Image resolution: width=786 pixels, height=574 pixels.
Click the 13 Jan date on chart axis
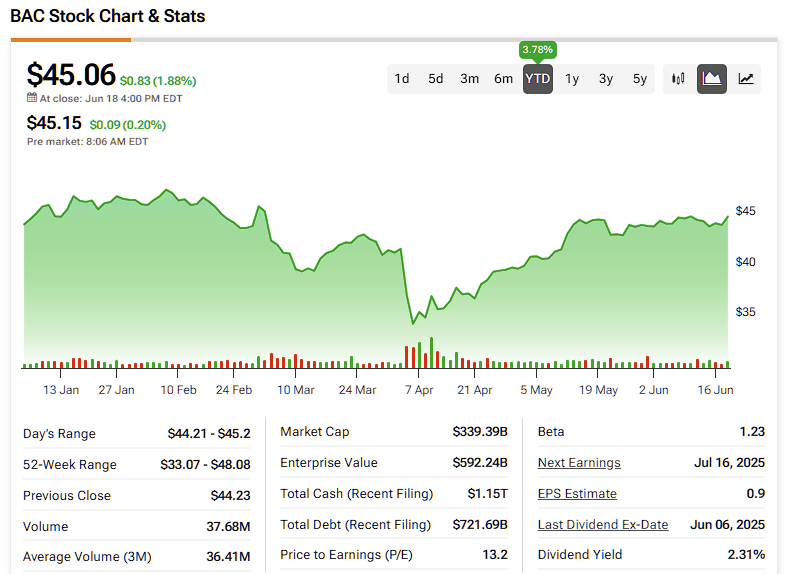[x=61, y=390]
